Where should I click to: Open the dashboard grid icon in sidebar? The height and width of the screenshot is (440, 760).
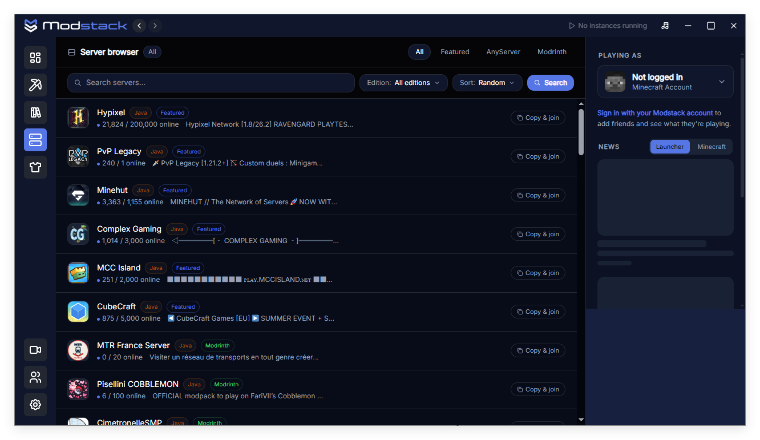coord(35,58)
